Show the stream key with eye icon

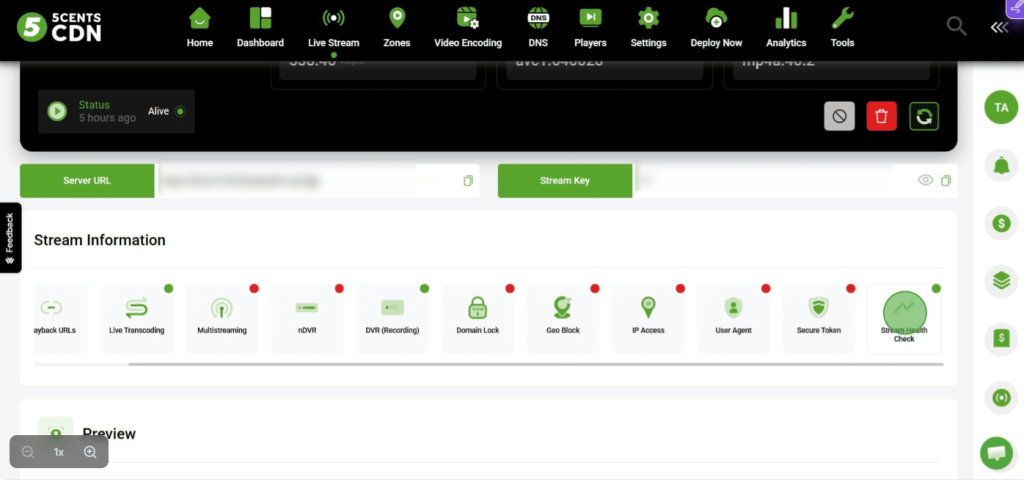pos(926,181)
